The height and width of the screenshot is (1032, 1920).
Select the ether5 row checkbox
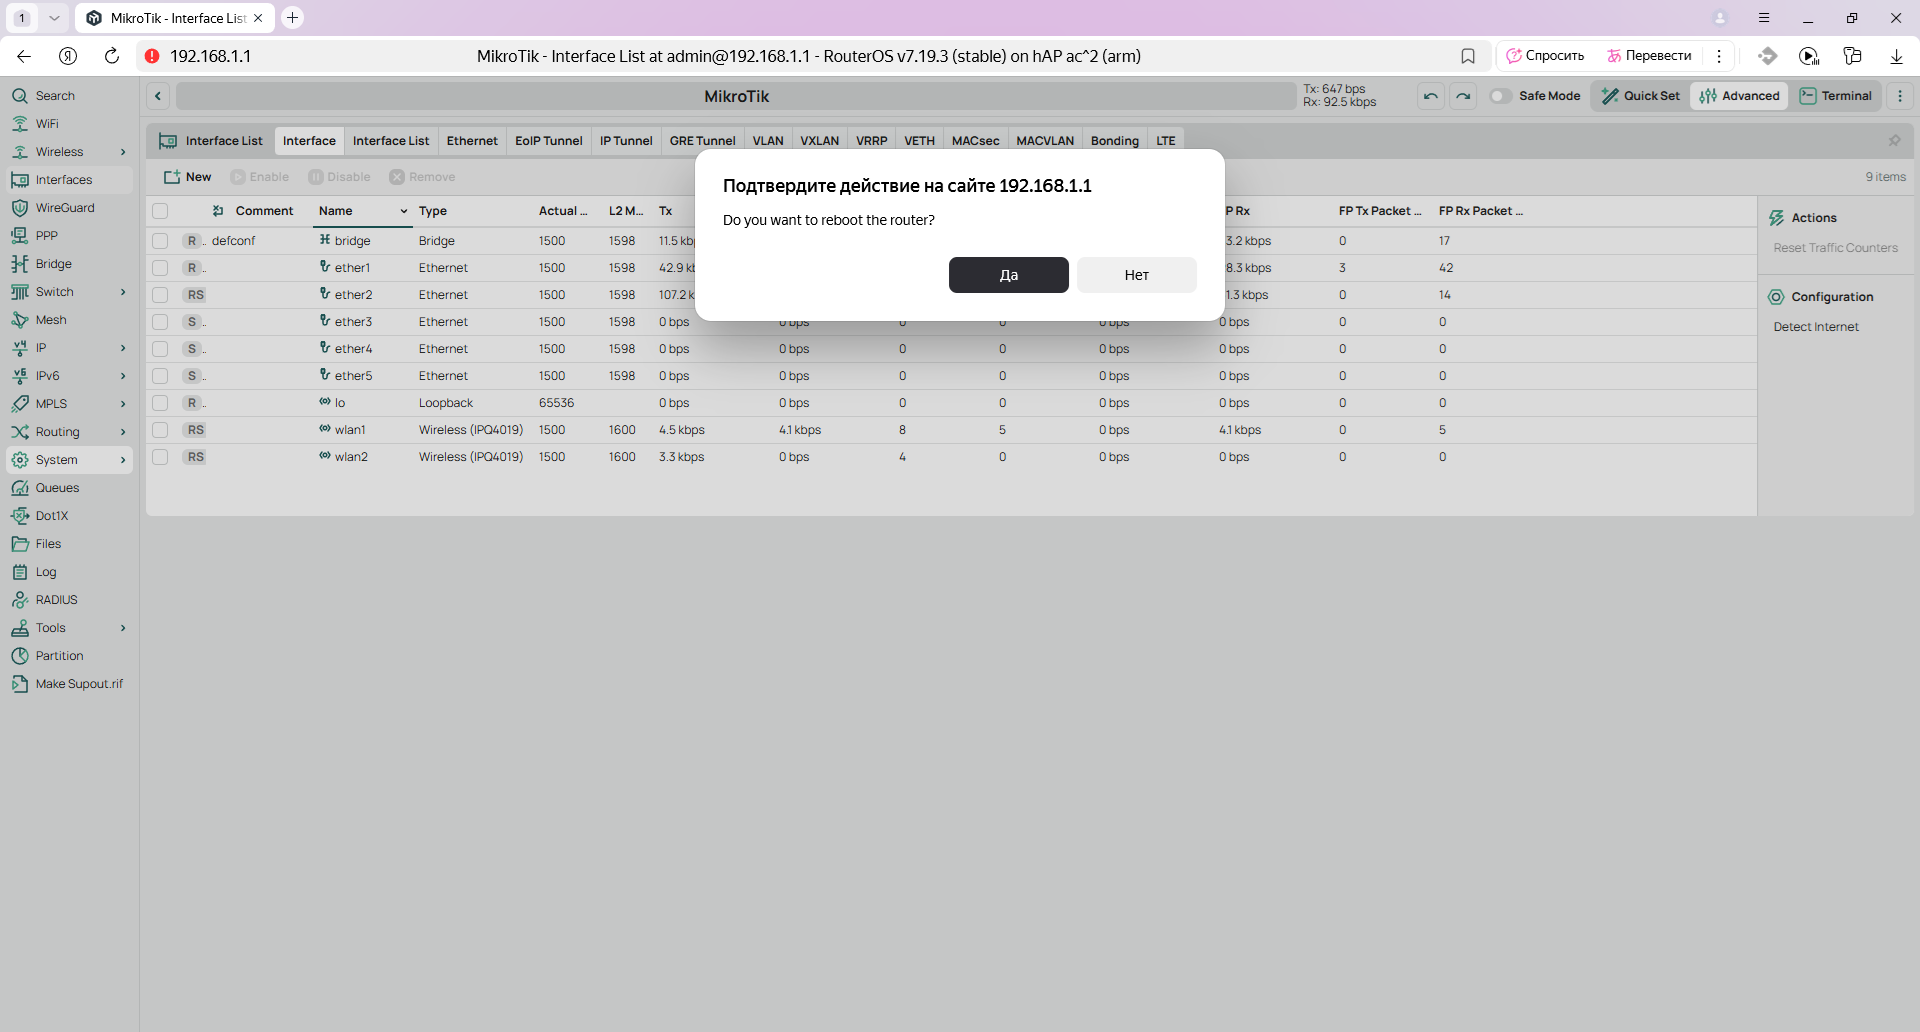coord(160,376)
